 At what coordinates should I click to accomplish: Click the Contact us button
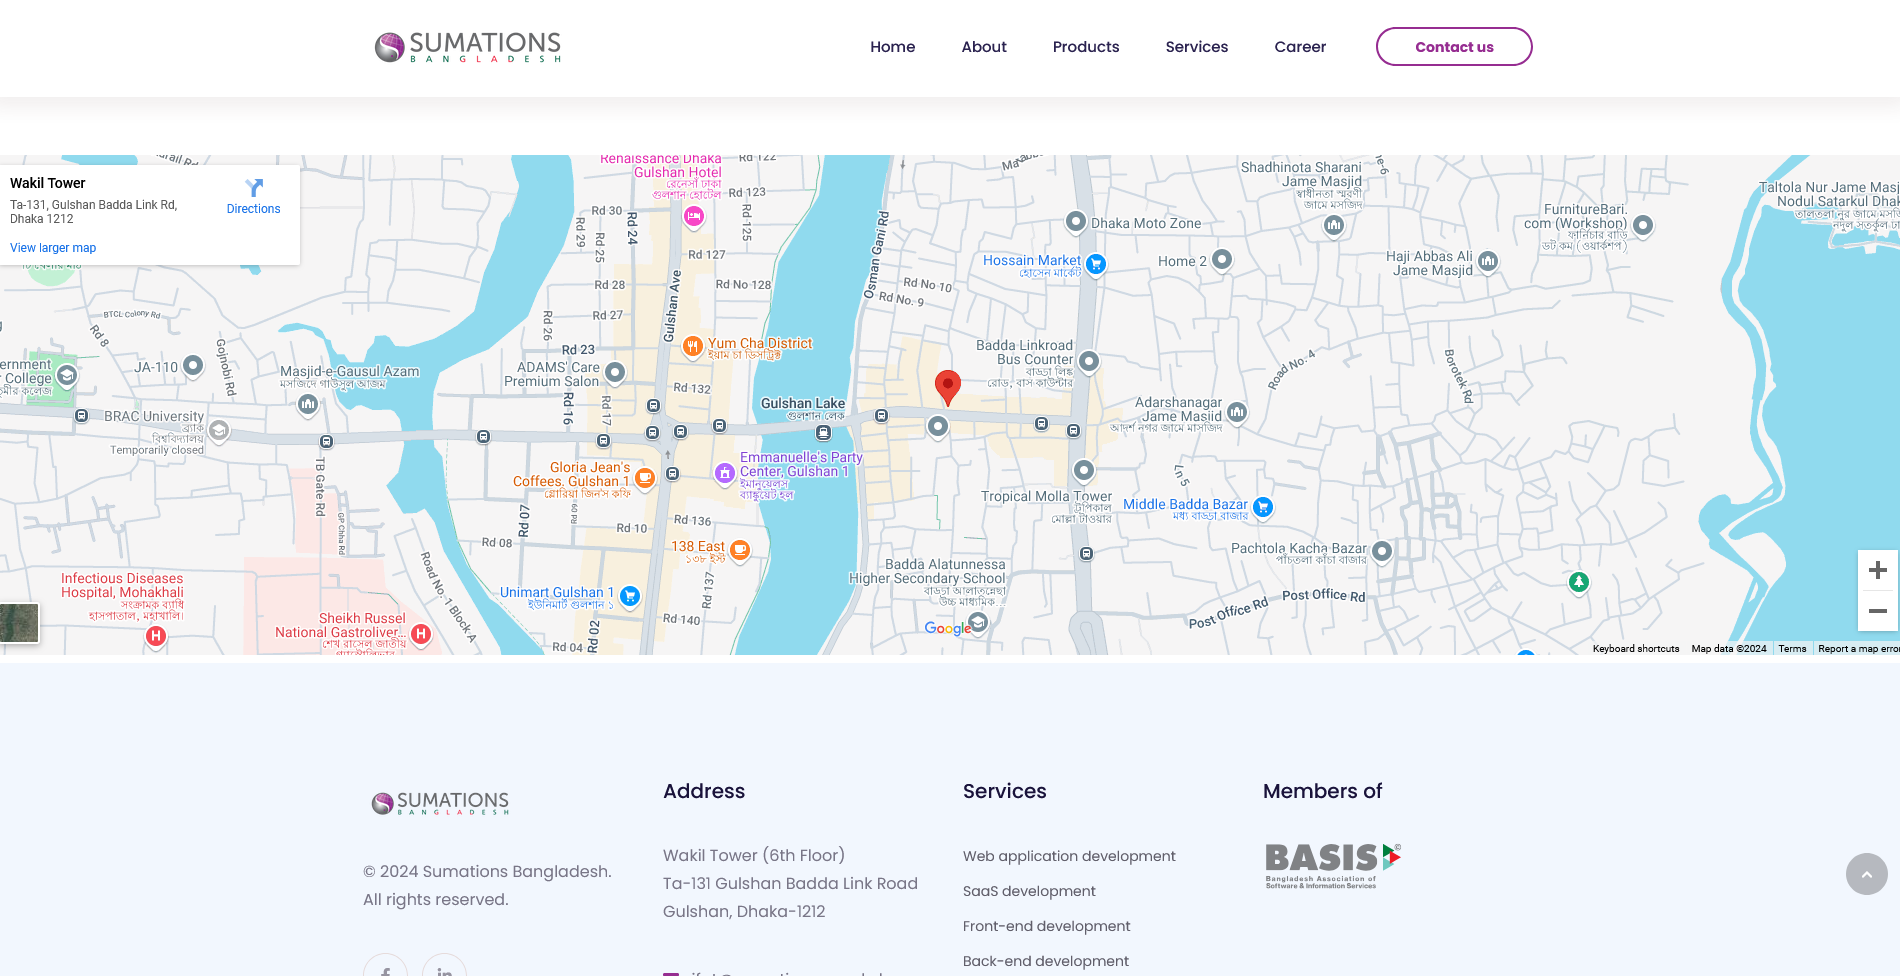click(x=1454, y=46)
